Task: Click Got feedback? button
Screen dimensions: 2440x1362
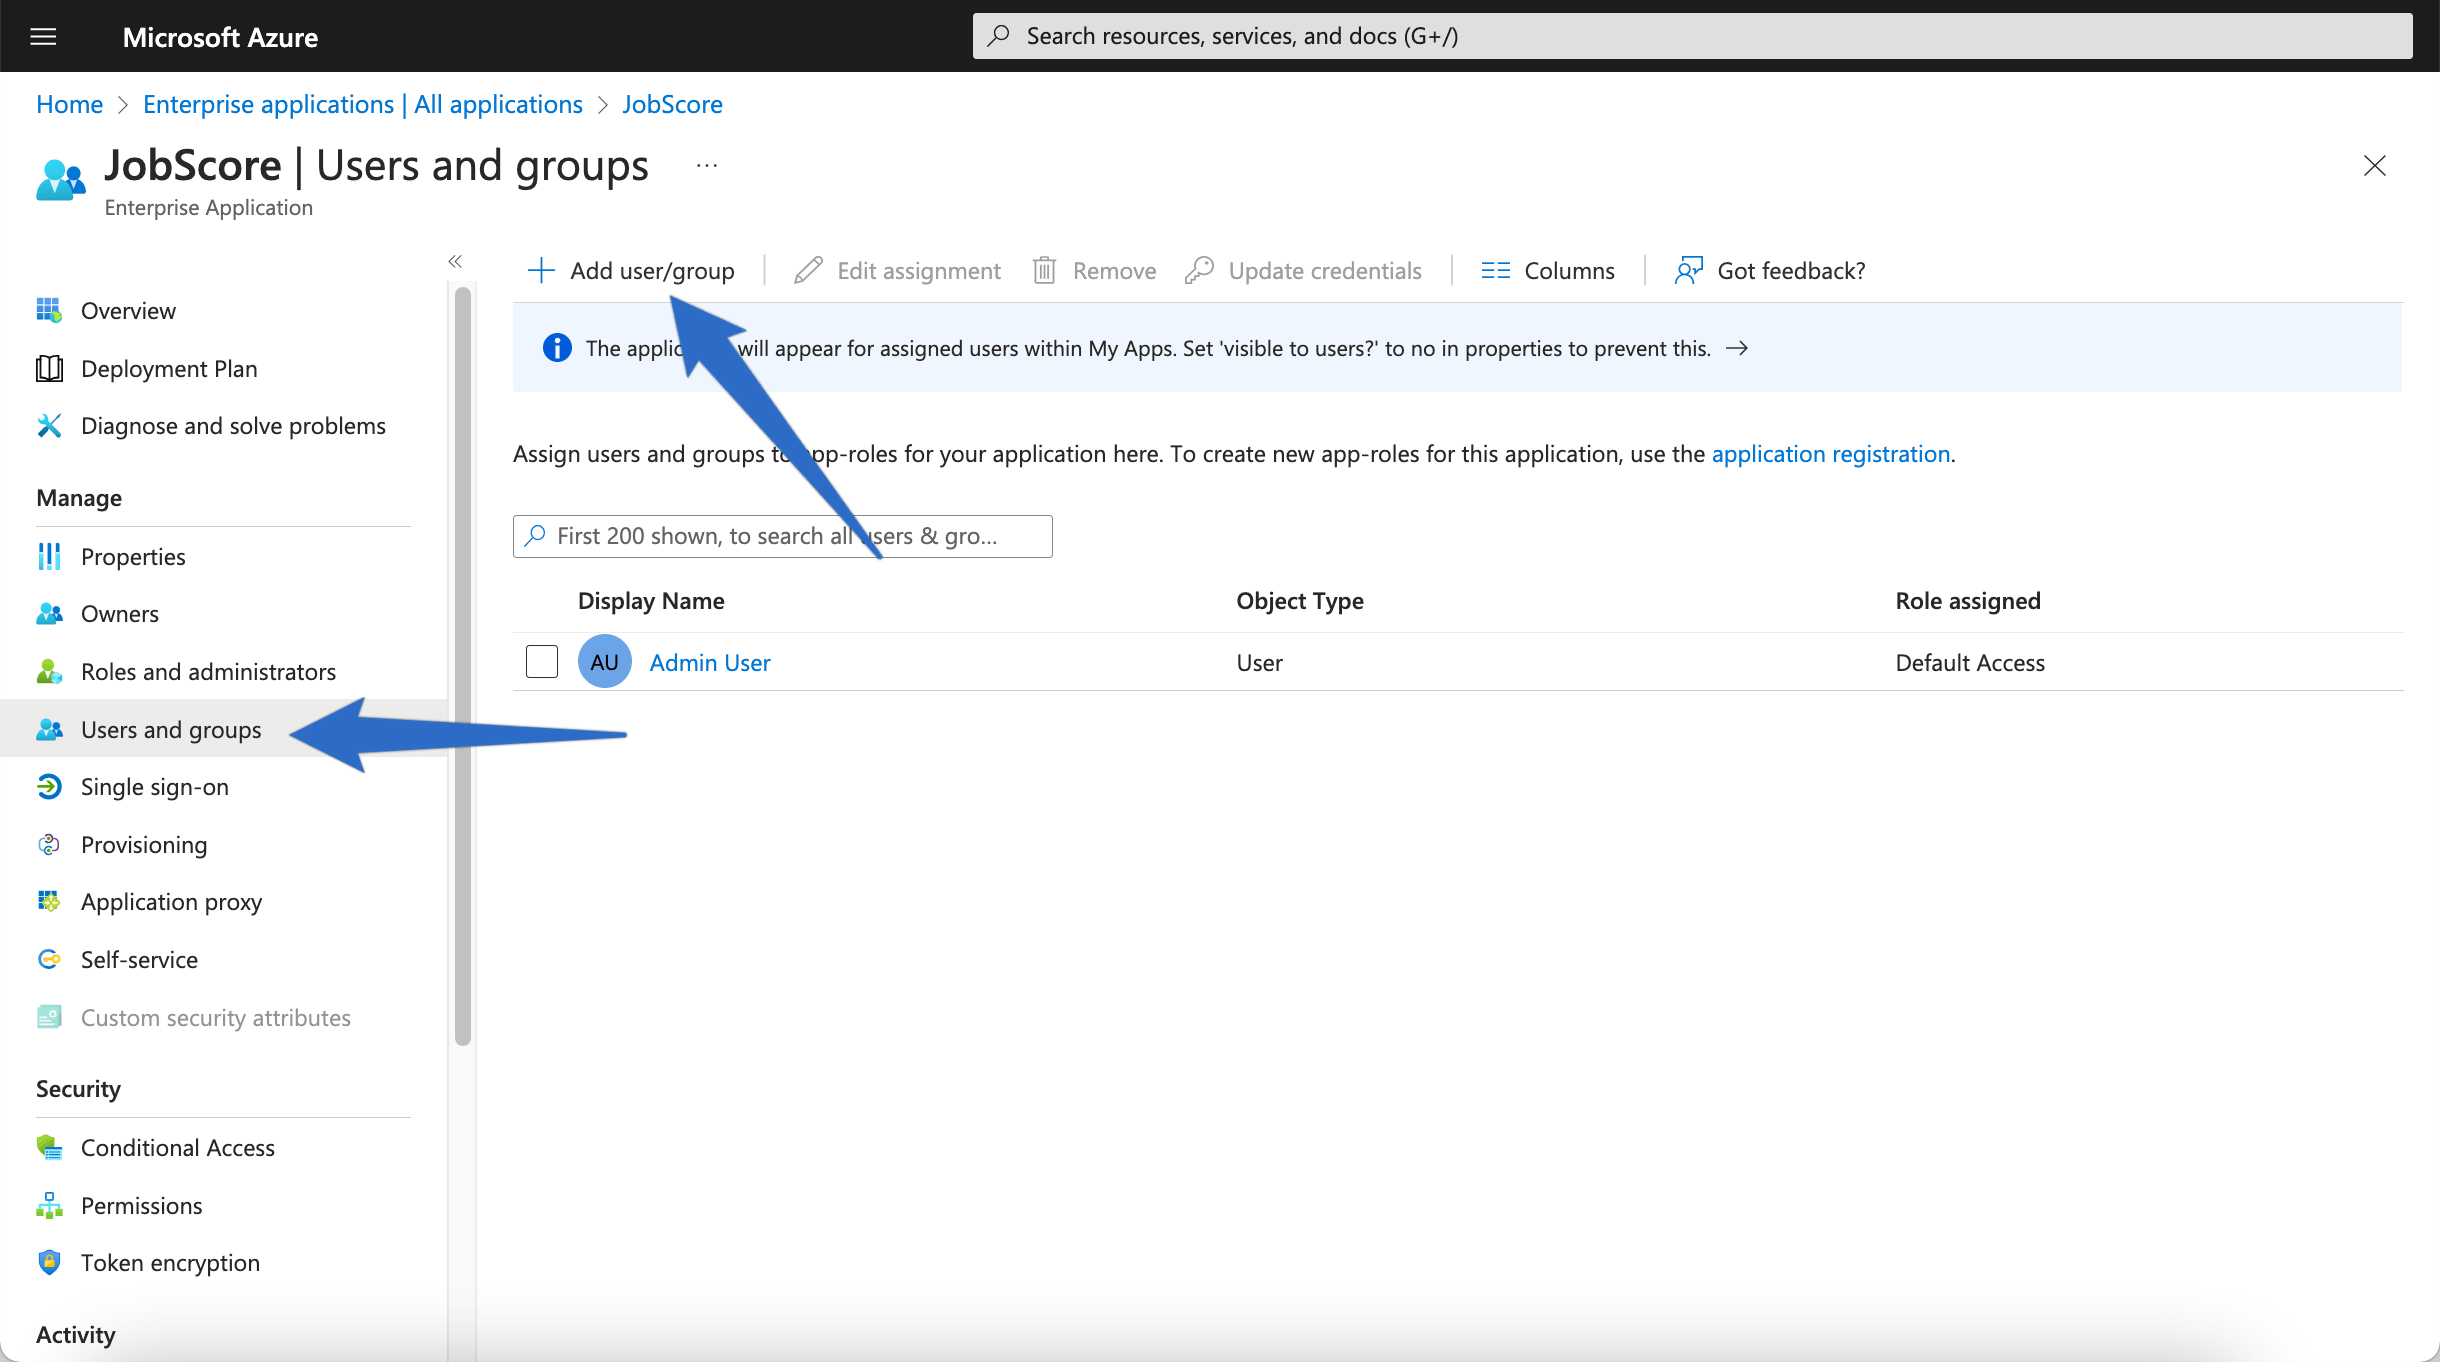Action: click(1770, 271)
